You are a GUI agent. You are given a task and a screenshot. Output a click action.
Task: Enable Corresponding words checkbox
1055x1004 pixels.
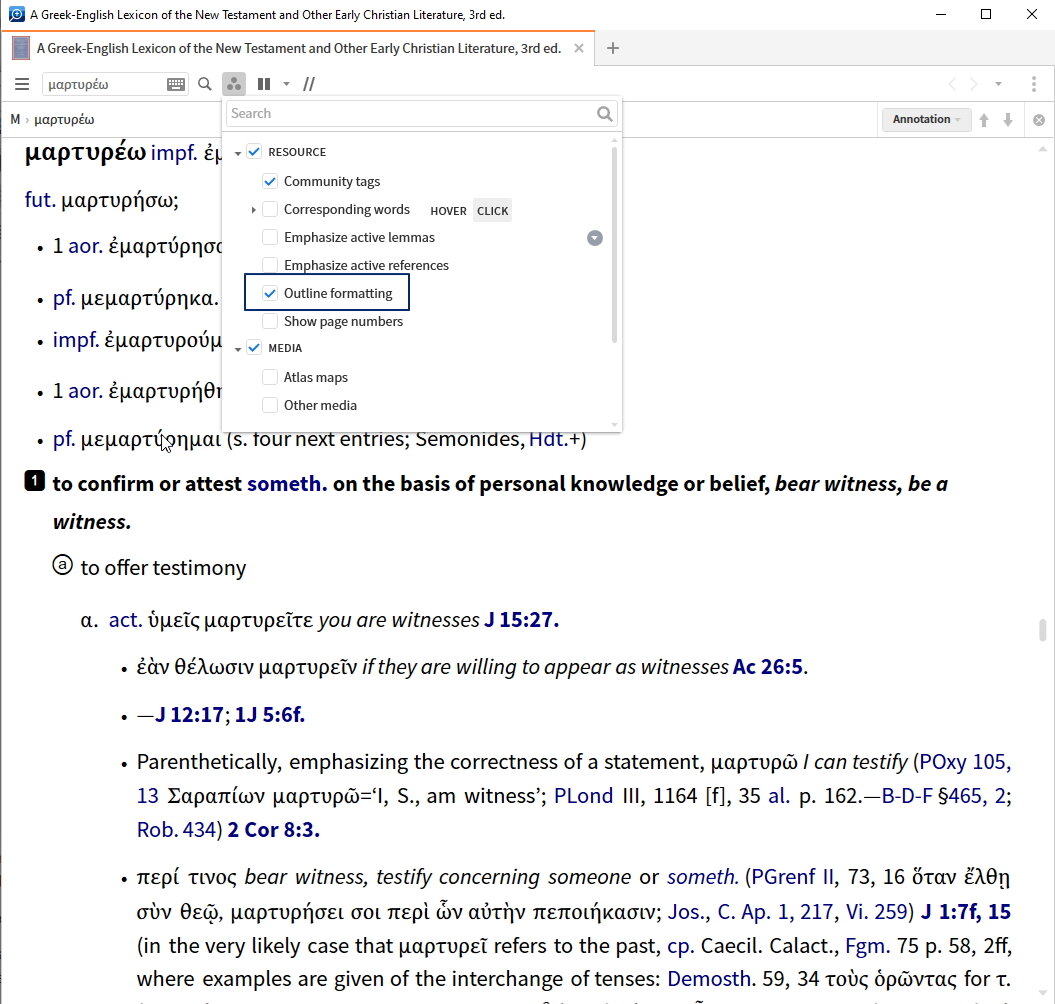[x=270, y=209]
